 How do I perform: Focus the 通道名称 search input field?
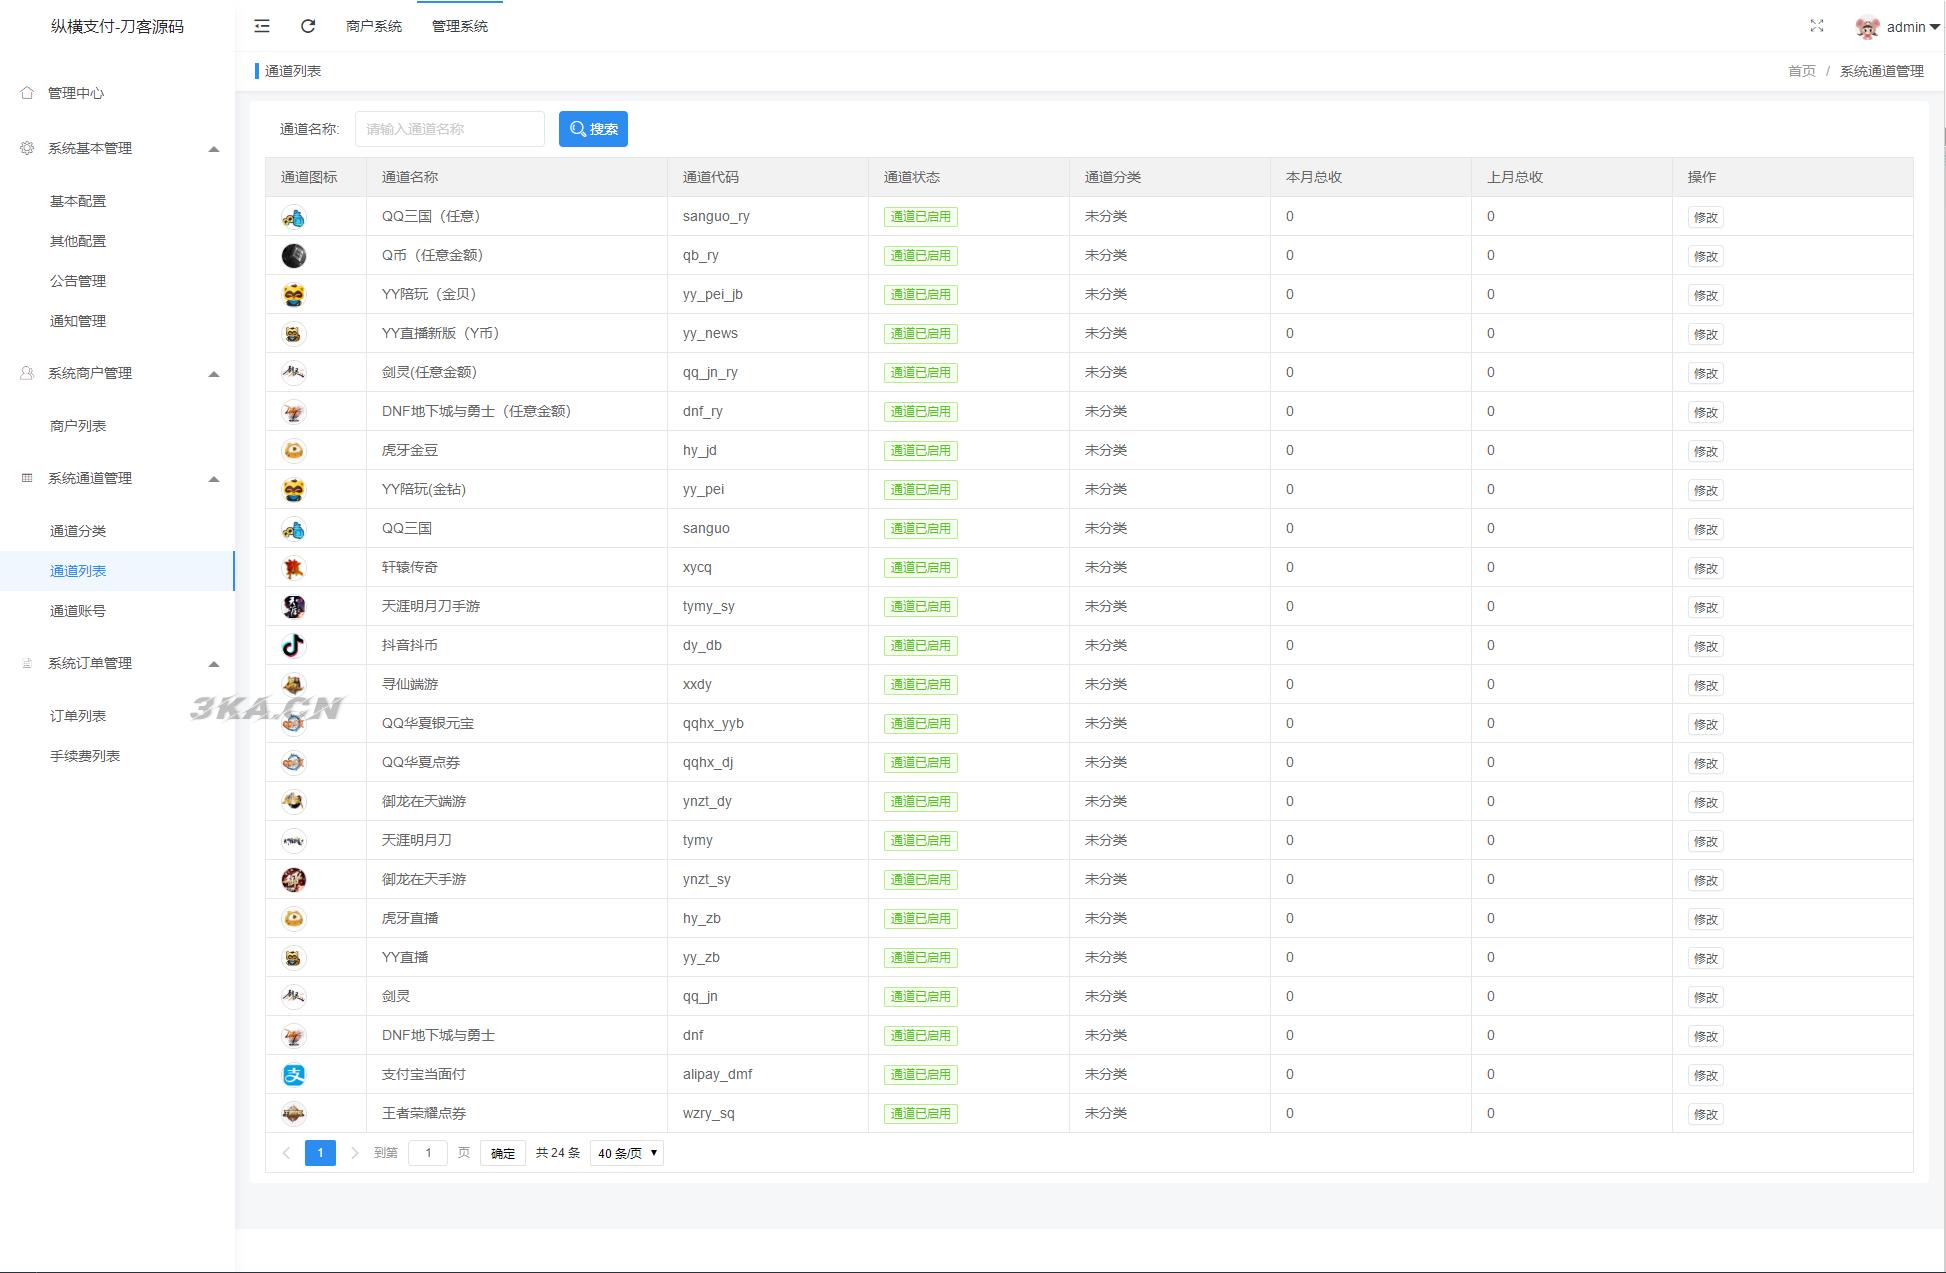tap(450, 129)
